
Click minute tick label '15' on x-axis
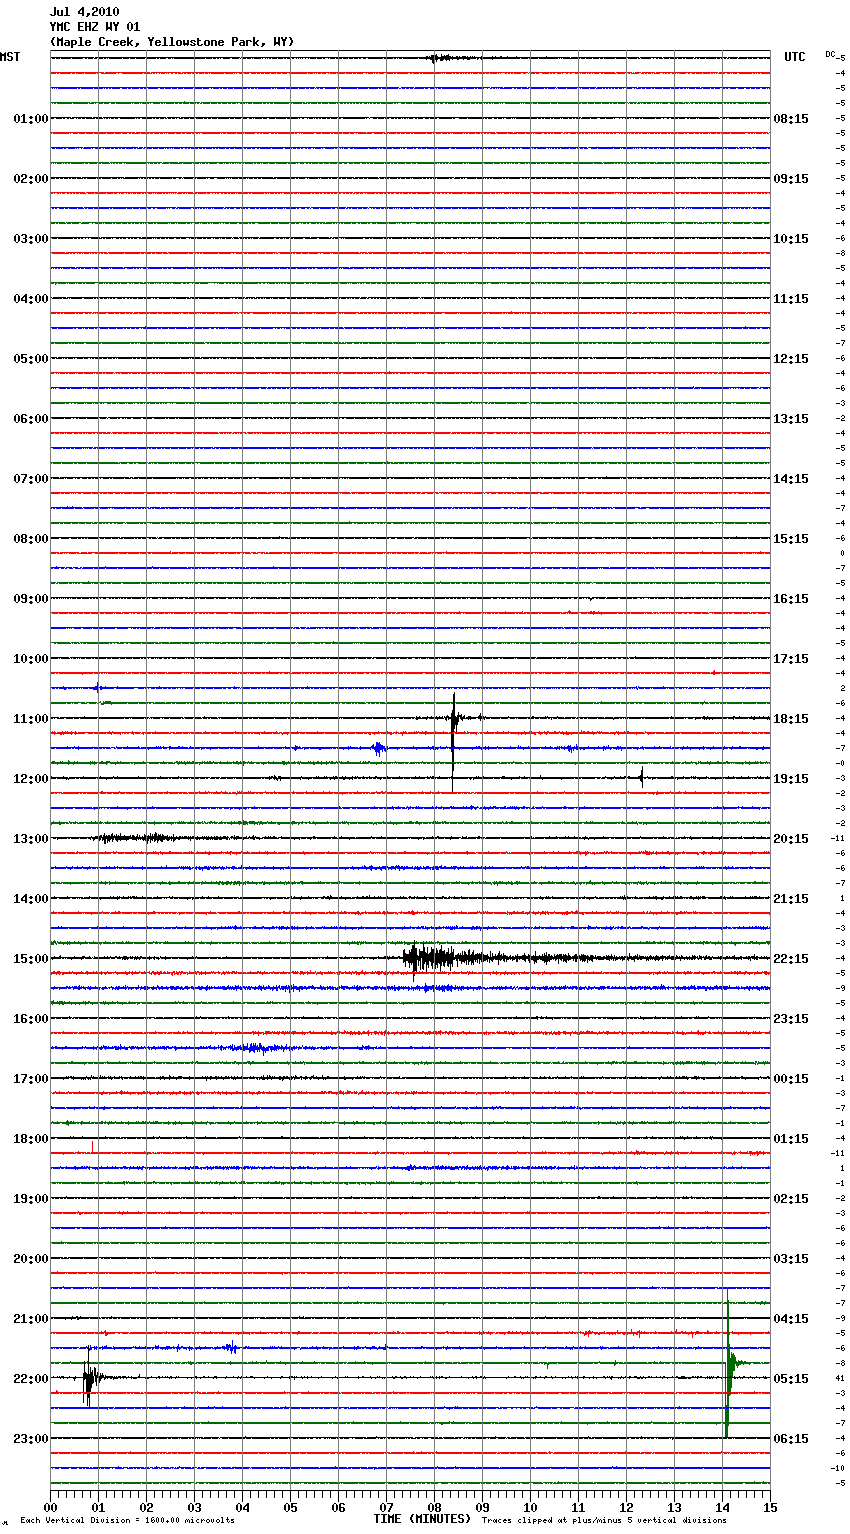coord(769,1507)
